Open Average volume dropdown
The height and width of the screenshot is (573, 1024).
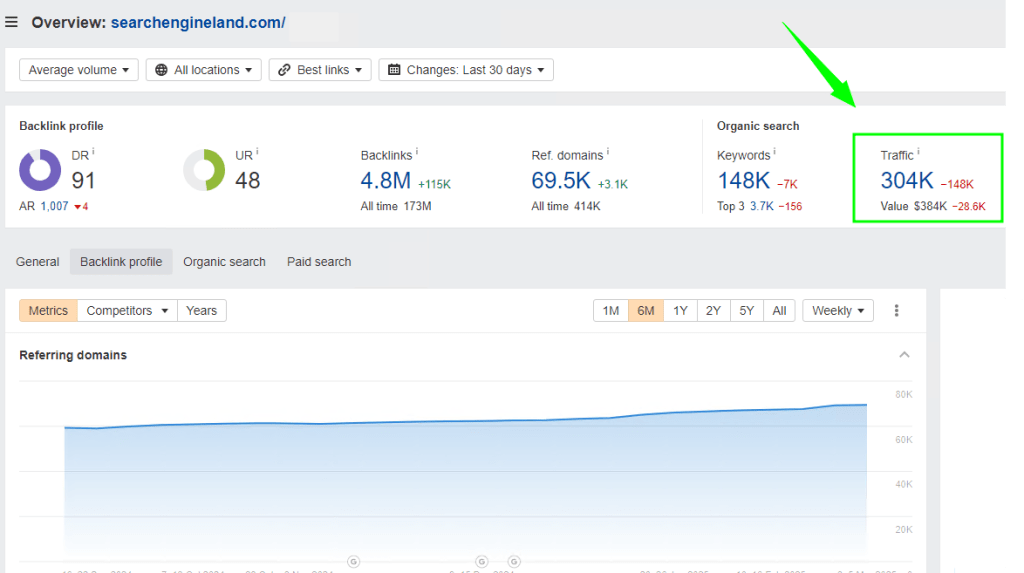point(78,70)
